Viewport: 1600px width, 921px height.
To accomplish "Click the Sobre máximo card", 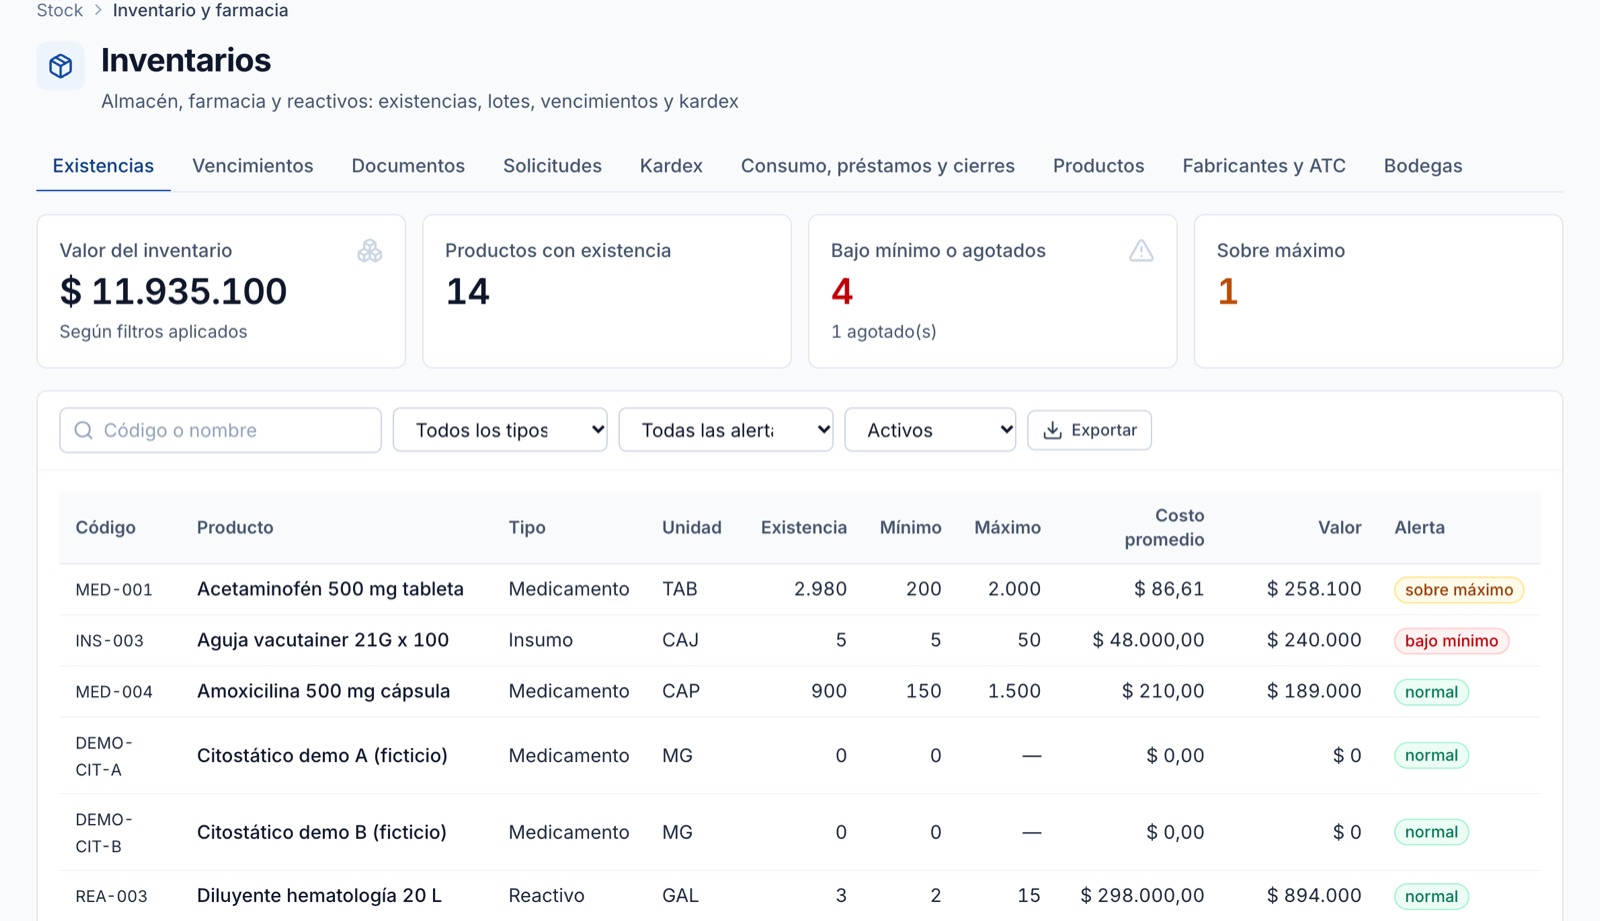I will (x=1378, y=291).
